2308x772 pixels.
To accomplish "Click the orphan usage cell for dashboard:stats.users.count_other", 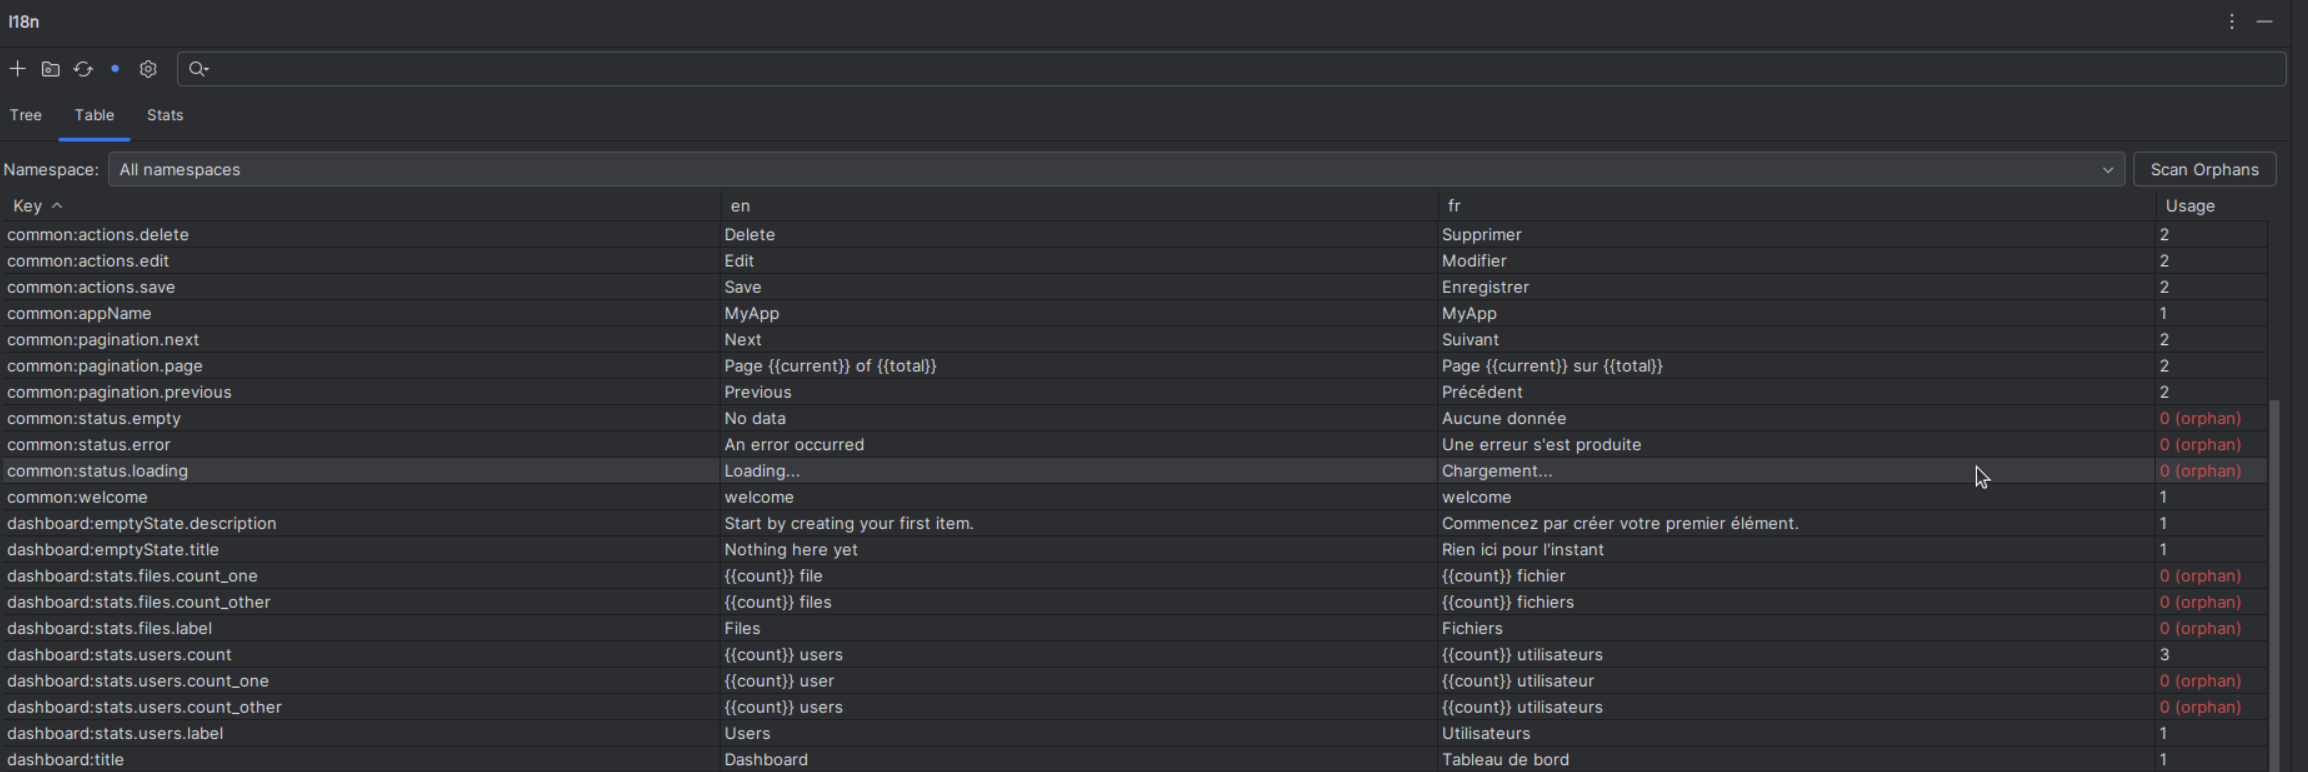I will coord(2200,707).
